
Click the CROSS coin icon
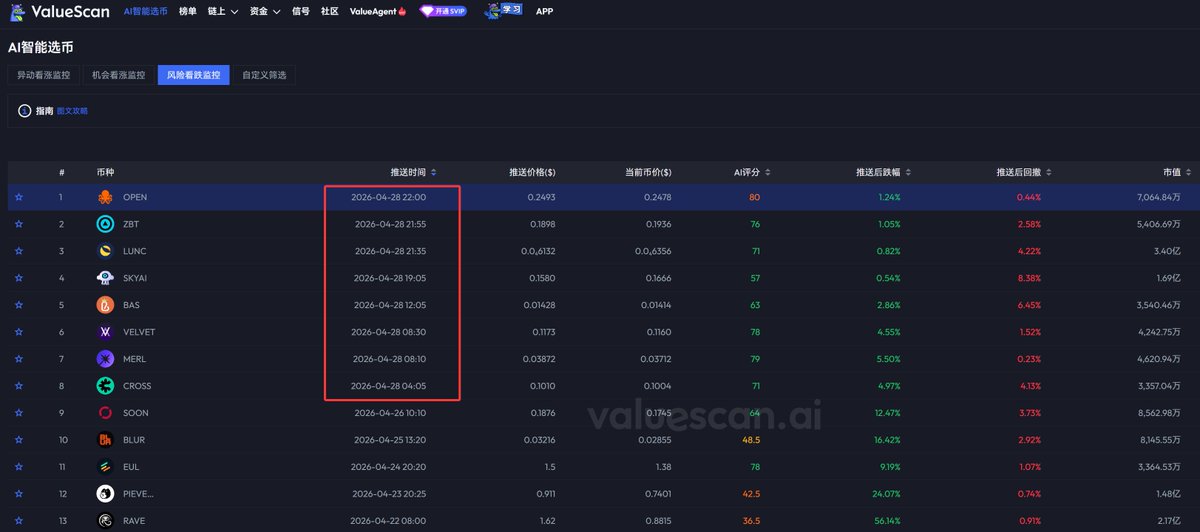coord(105,386)
